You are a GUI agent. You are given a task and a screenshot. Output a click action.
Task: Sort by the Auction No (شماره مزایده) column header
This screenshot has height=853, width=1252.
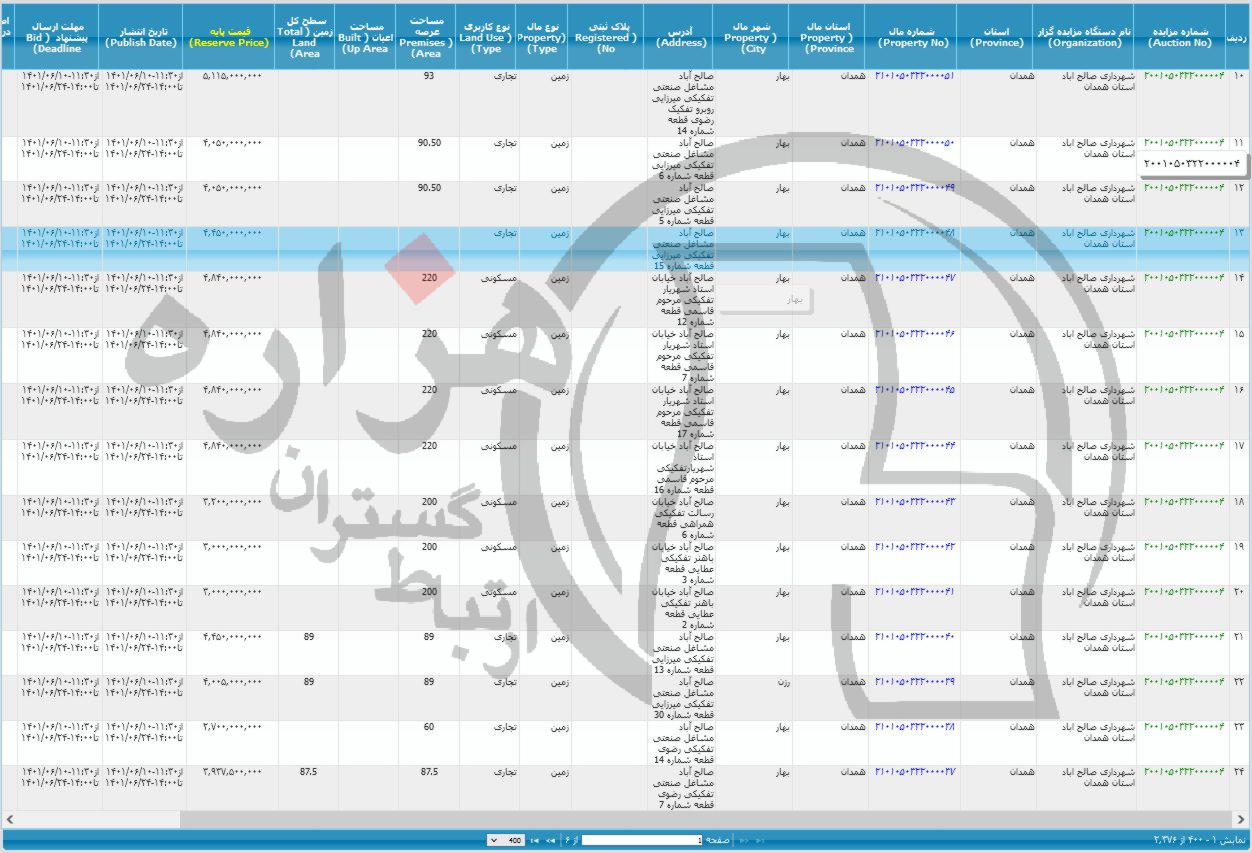(x=1180, y=30)
